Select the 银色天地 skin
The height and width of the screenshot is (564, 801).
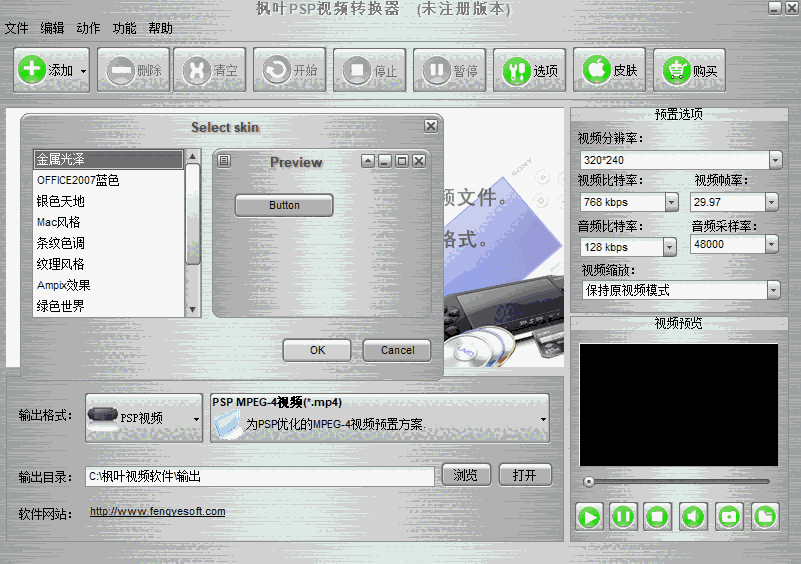[x=108, y=201]
